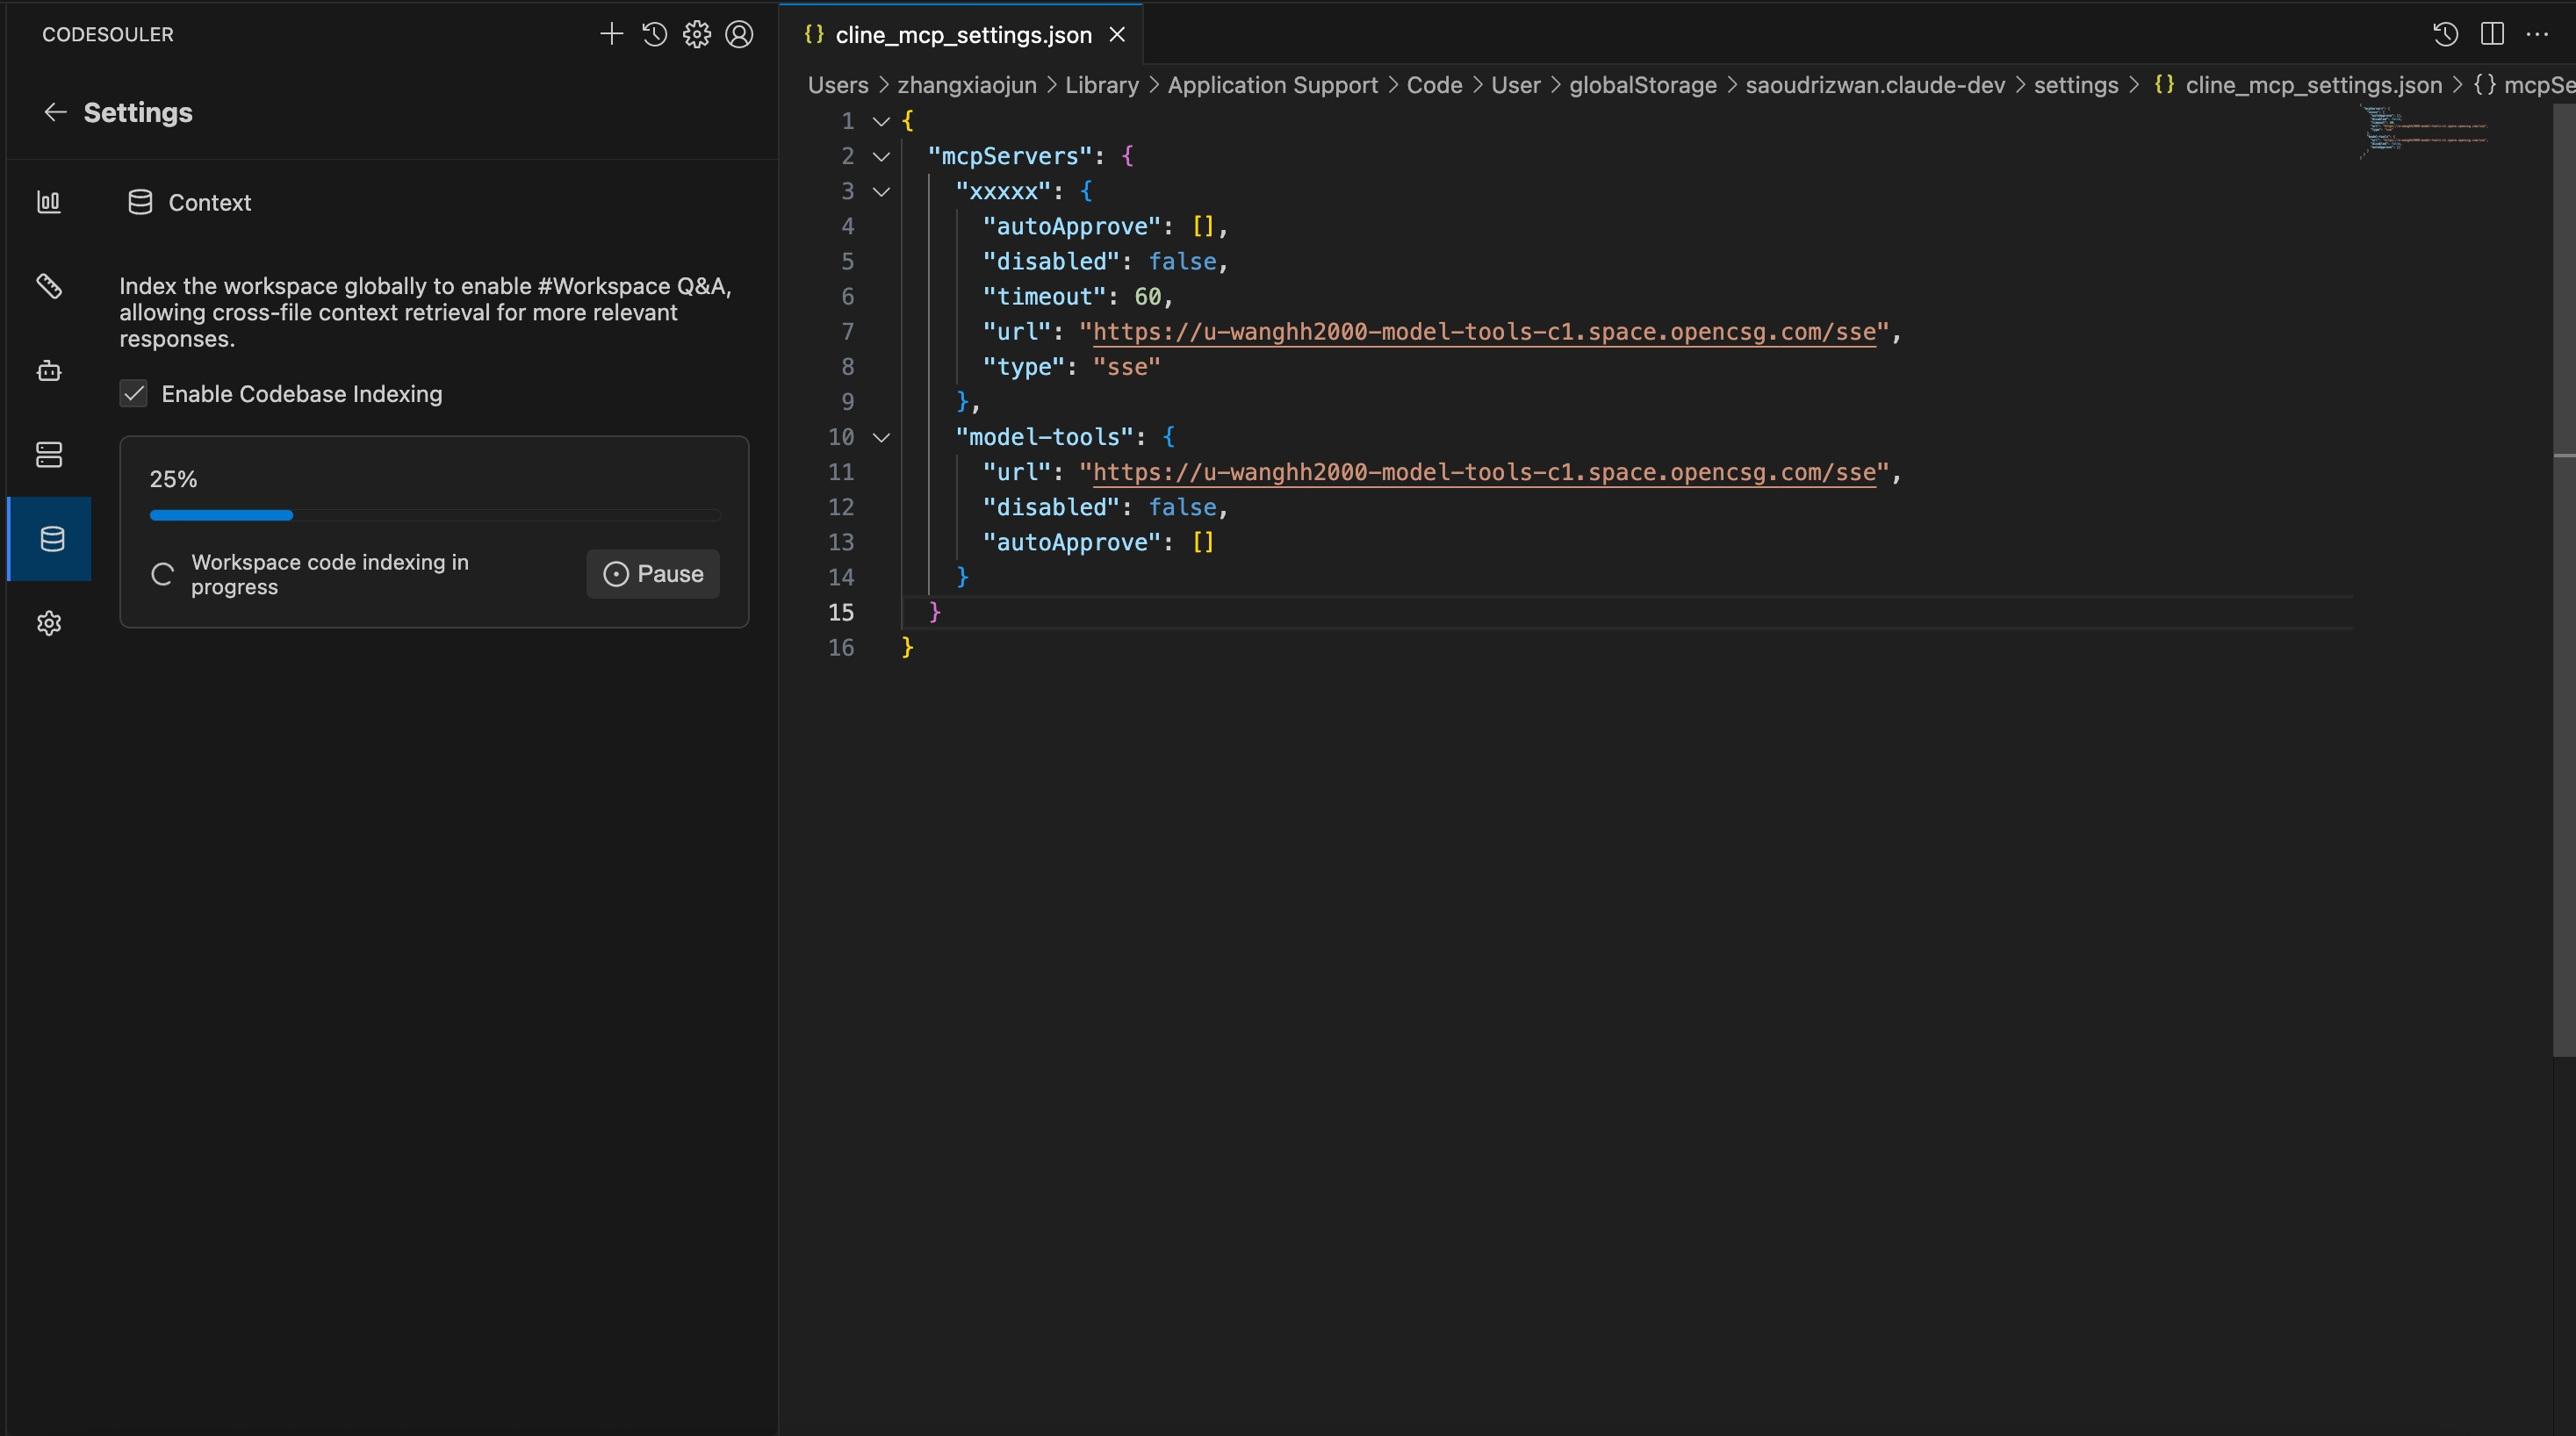The image size is (2576, 1436).
Task: Select the server stack sidebar icon
Action: [49, 455]
